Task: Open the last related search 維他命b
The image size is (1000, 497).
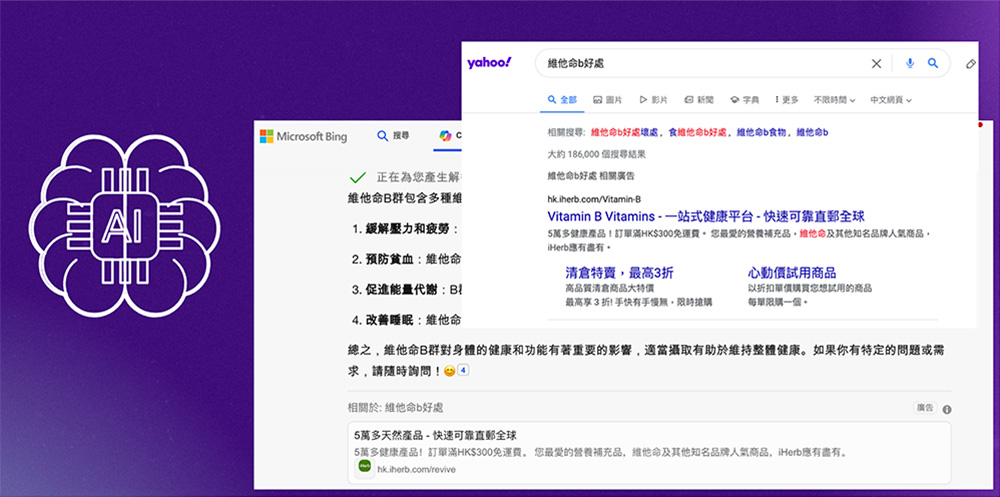Action: pyautogui.click(x=812, y=133)
